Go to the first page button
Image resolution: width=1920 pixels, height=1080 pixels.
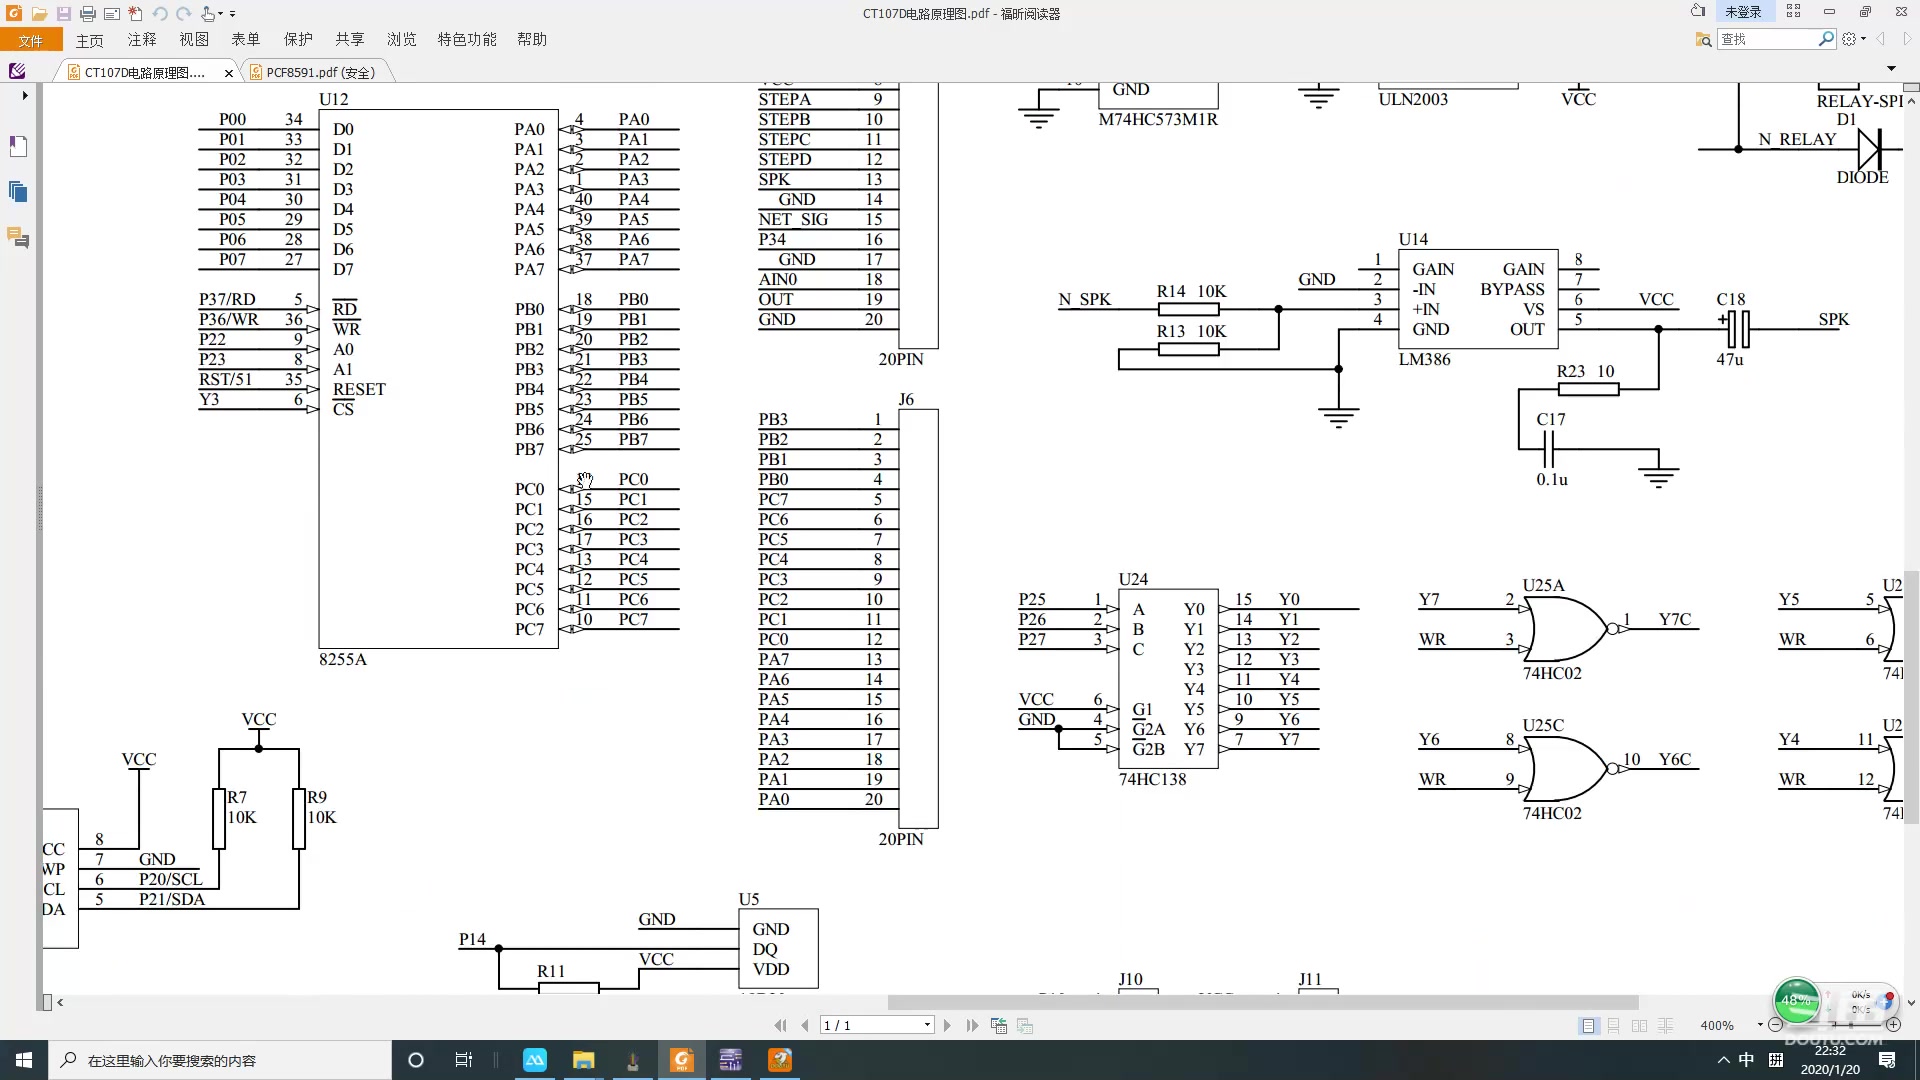click(x=780, y=1025)
